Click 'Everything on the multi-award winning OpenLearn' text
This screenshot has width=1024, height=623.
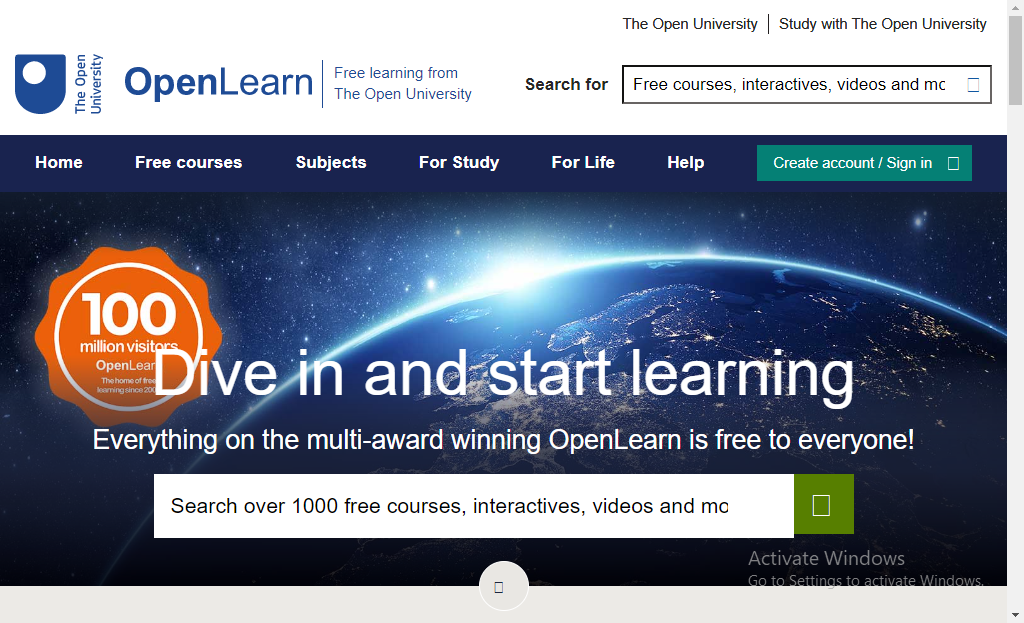[x=504, y=439]
